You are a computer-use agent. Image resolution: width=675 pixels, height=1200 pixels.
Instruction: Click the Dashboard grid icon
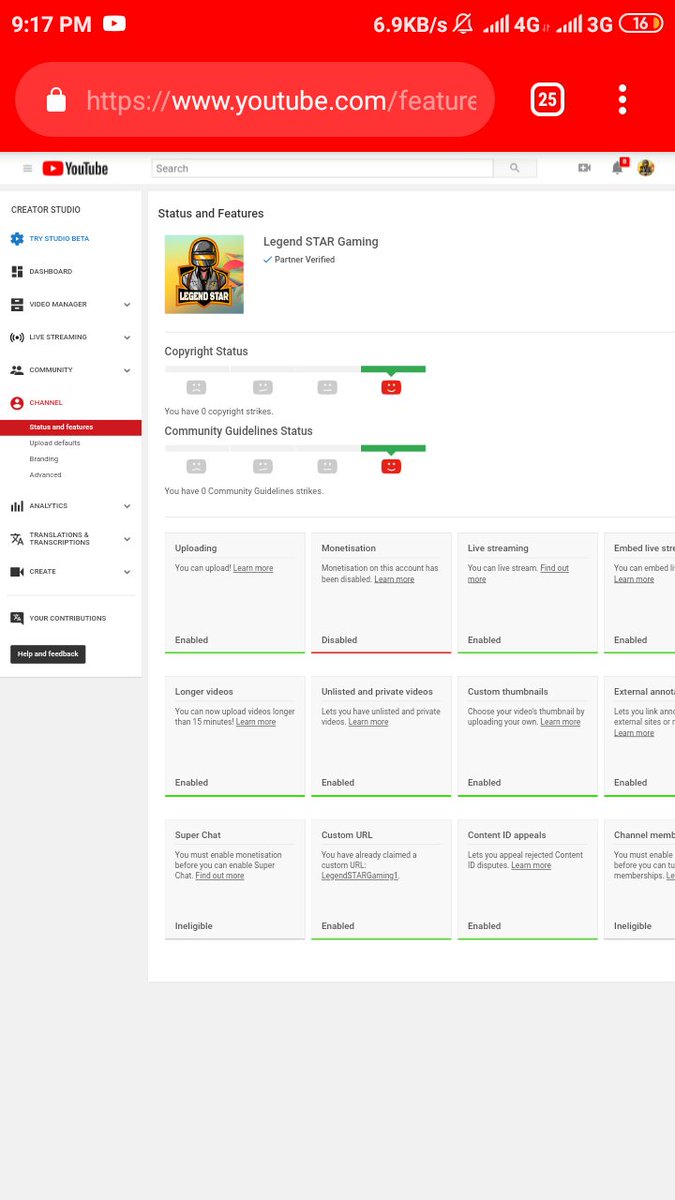pos(17,272)
